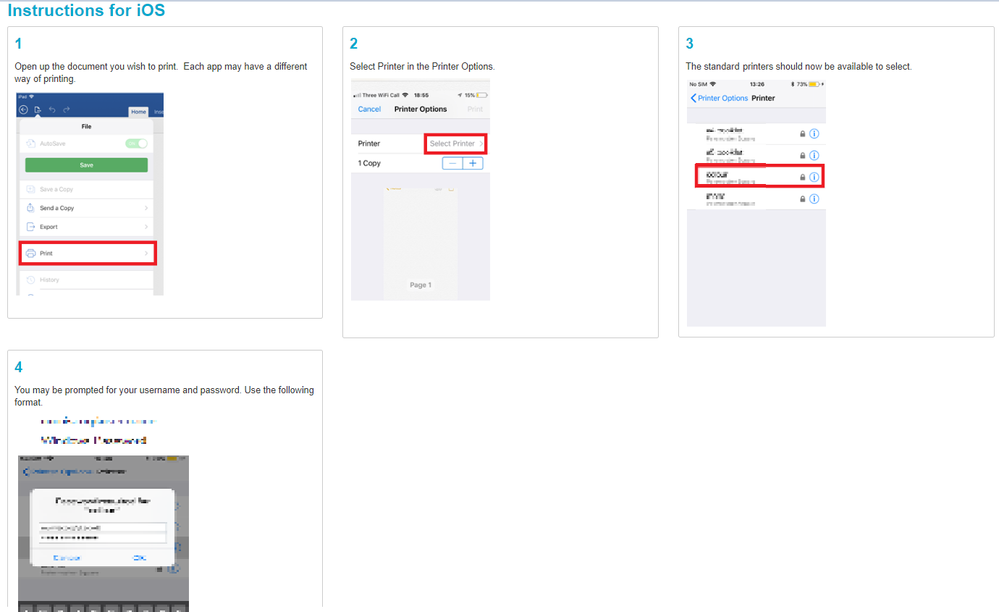The width and height of the screenshot is (999, 612).
Task: Click the username field in password dialog
Action: click(x=102, y=527)
